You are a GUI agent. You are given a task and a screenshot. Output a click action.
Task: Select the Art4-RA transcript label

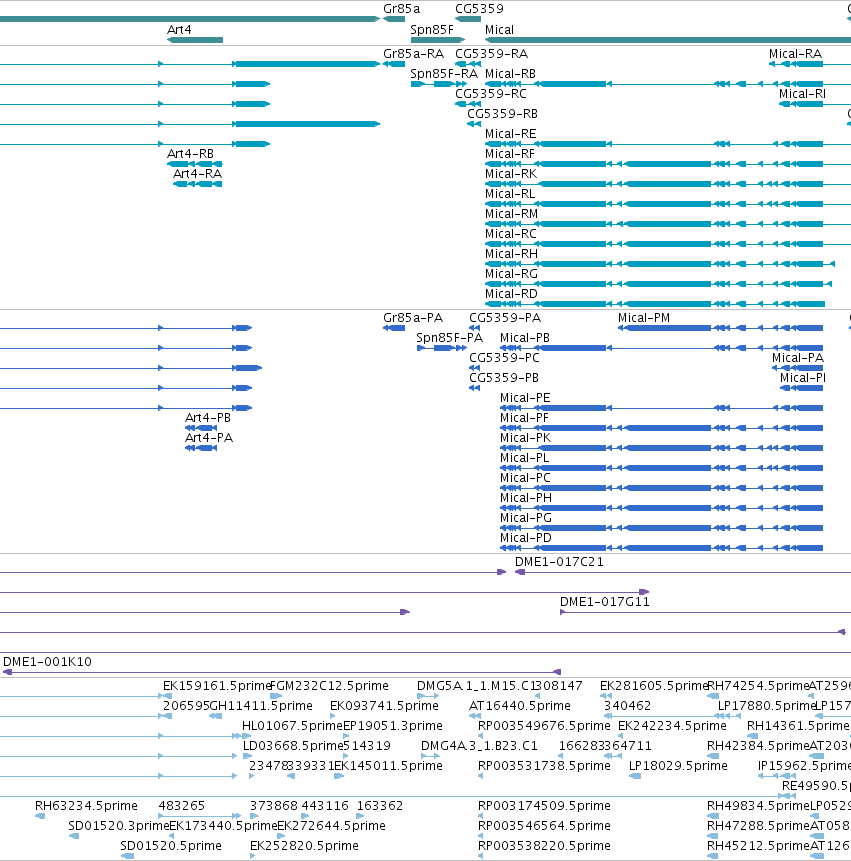[x=198, y=174]
